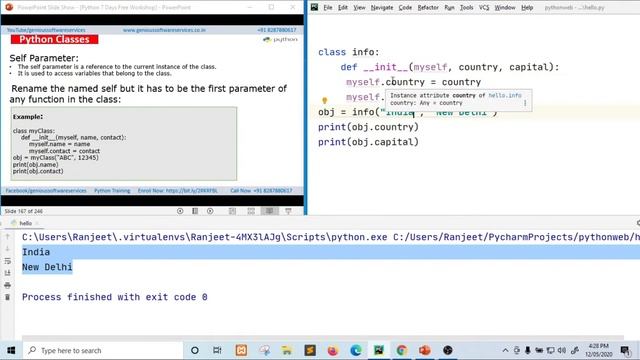Open the File menu in PyCharm

[x=328, y=7]
